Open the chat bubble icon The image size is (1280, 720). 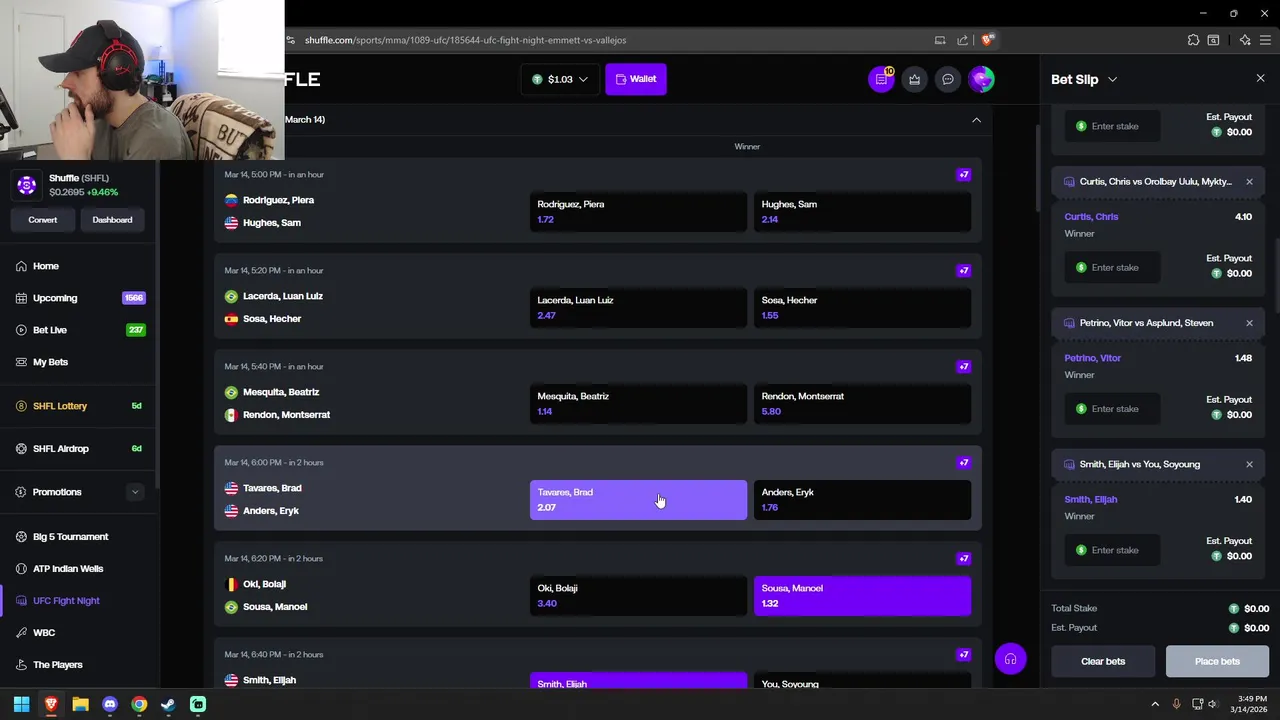coord(948,79)
